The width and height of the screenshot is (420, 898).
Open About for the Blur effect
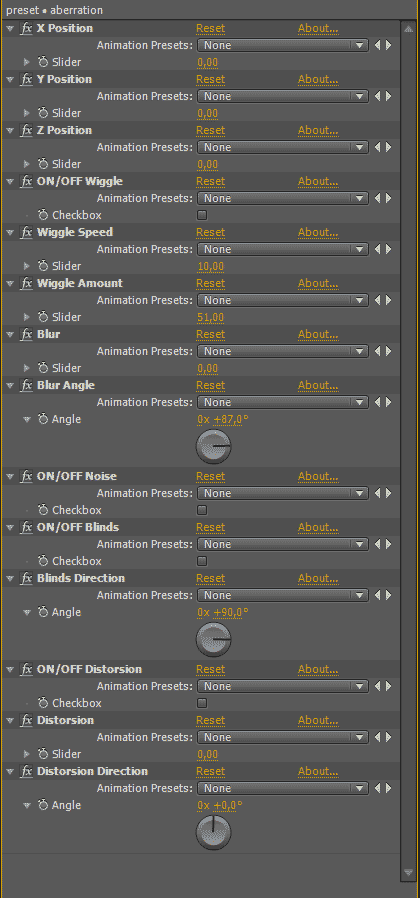tap(317, 334)
